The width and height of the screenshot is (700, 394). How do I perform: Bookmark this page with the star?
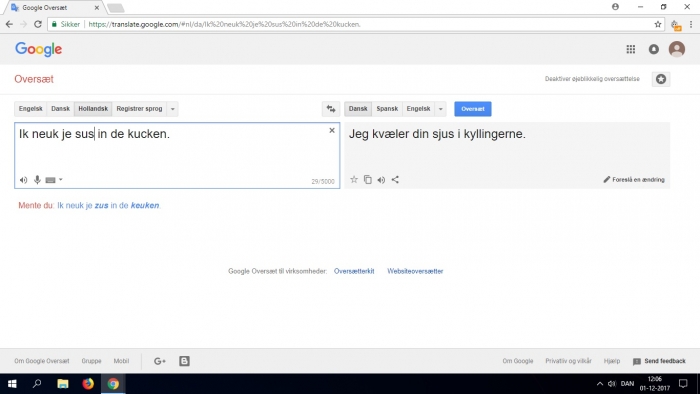point(658,24)
